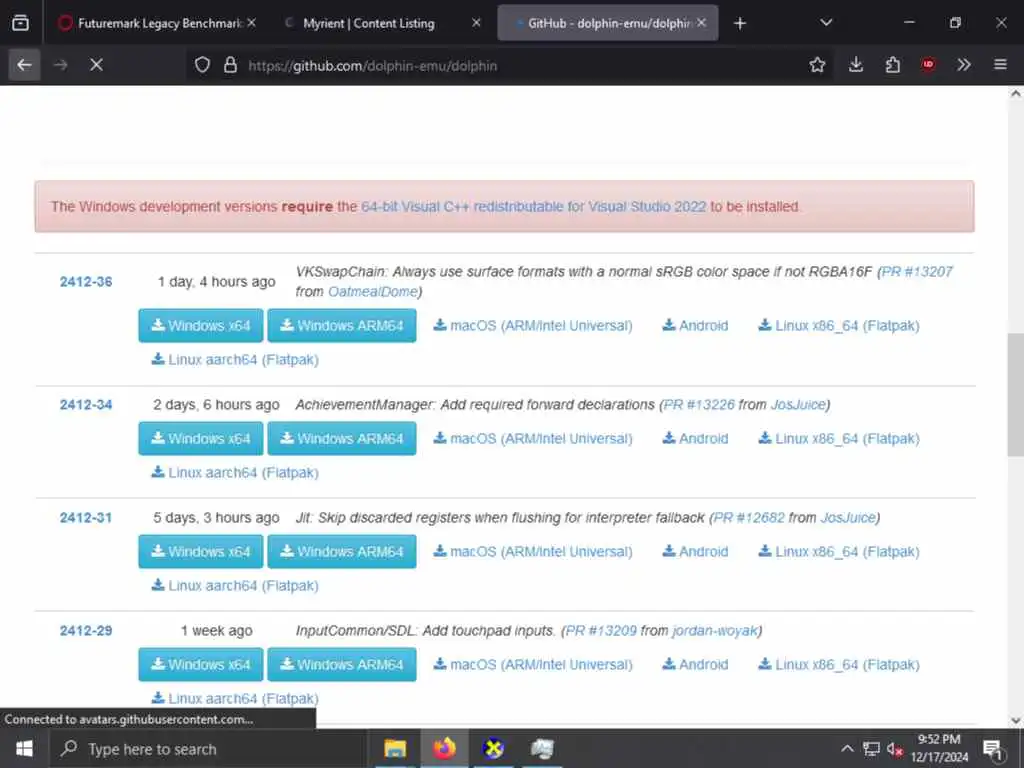Close the GitHub dolphin-emu tab

(701, 23)
